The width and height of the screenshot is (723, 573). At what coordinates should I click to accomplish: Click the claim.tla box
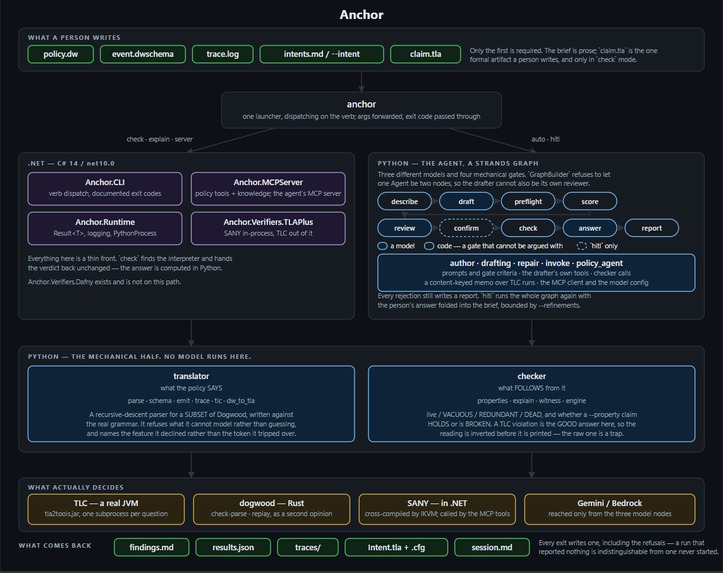coord(425,54)
